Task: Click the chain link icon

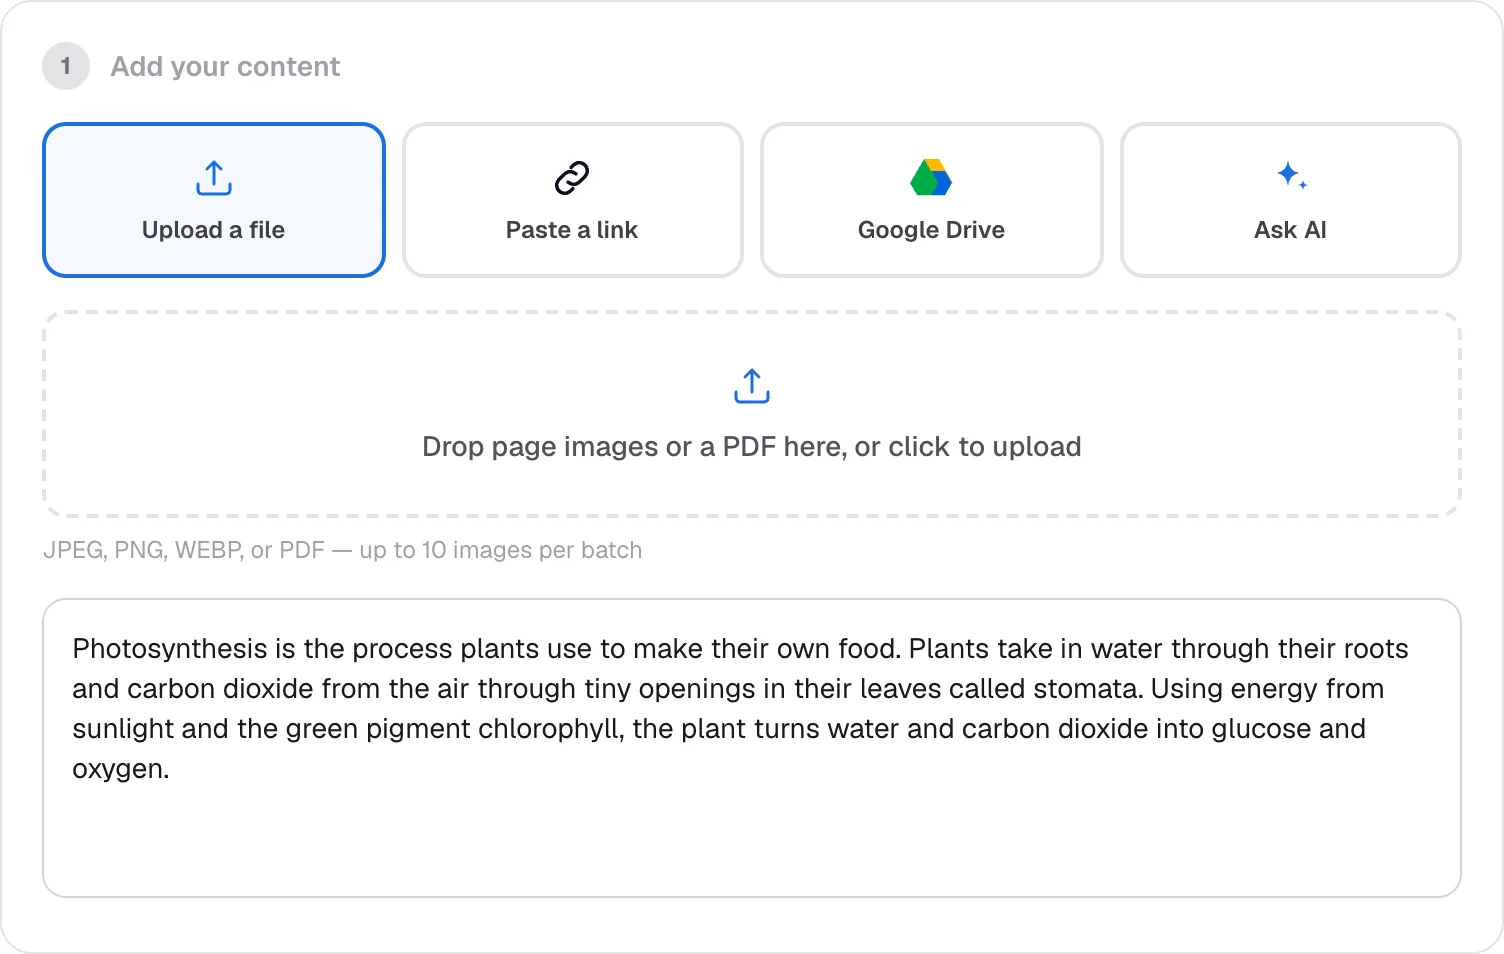Action: (x=572, y=178)
